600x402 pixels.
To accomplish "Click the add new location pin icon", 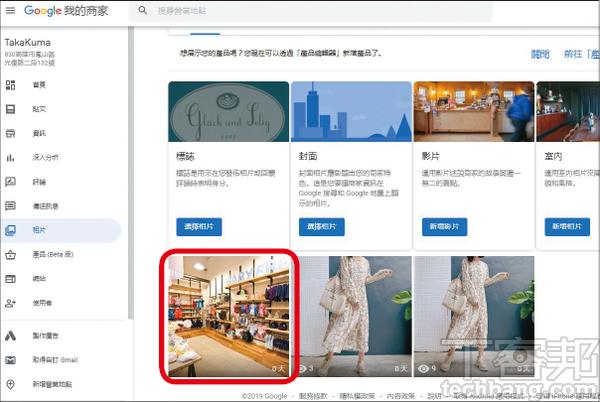I will pos(10,384).
